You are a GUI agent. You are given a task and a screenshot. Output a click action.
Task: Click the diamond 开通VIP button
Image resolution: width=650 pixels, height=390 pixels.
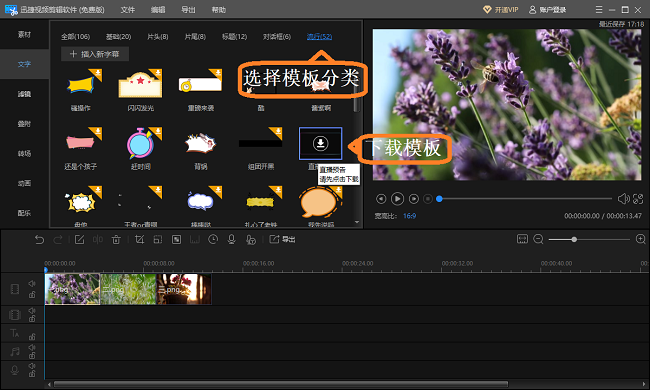tap(501, 10)
